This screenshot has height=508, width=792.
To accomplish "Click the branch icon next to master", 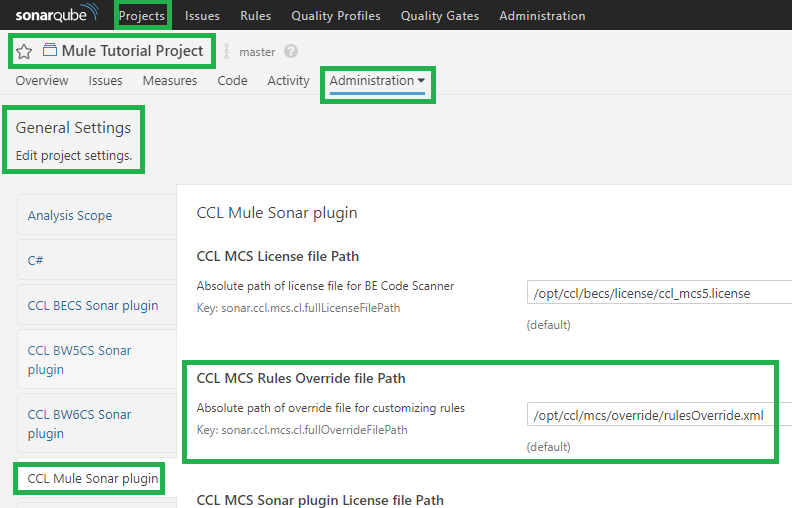I will (x=226, y=51).
